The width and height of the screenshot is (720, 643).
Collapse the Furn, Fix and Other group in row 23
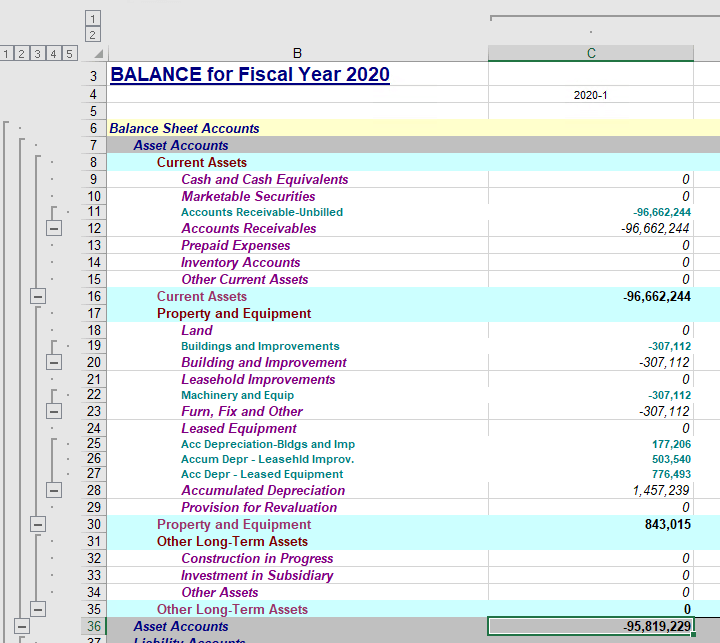coord(54,411)
